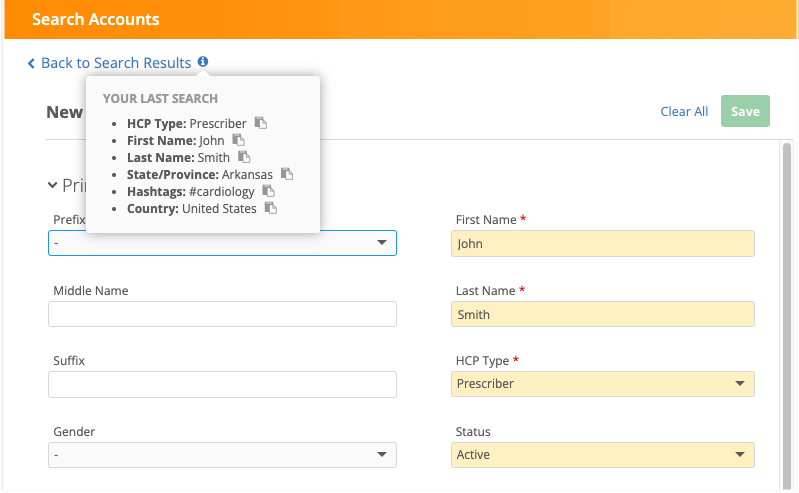
Task: Click the First Name field containing John
Action: [602, 244]
